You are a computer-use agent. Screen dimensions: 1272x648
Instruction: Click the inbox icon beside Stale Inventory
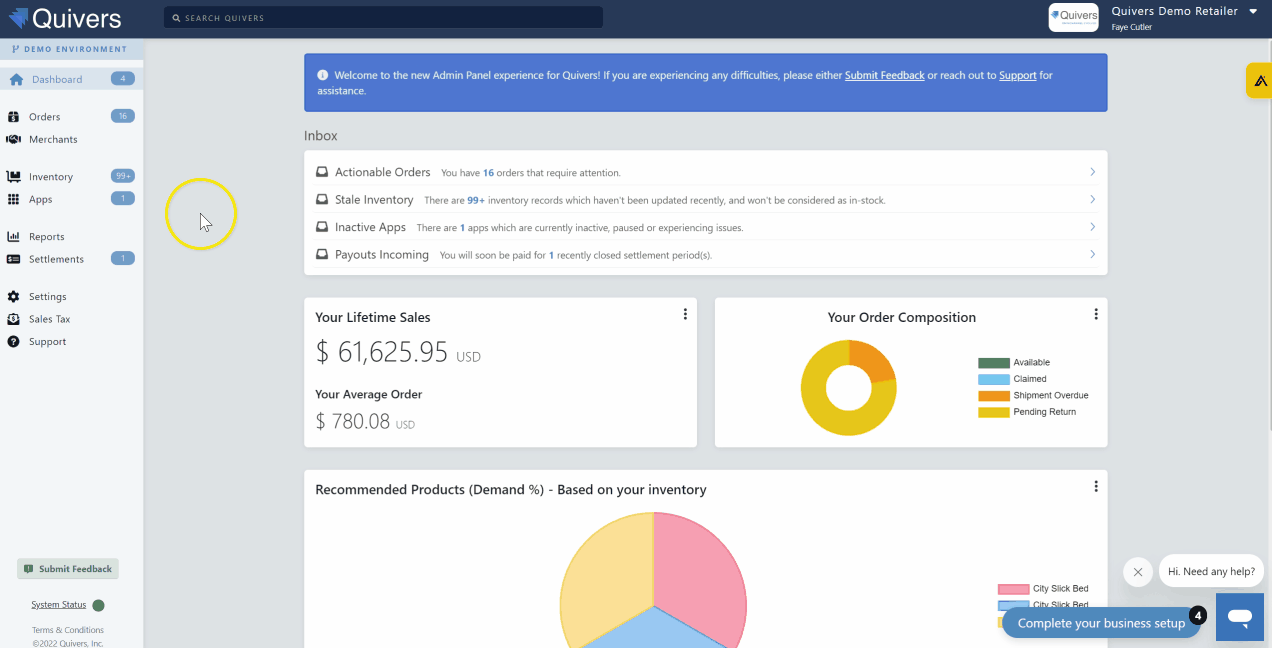pyautogui.click(x=322, y=200)
